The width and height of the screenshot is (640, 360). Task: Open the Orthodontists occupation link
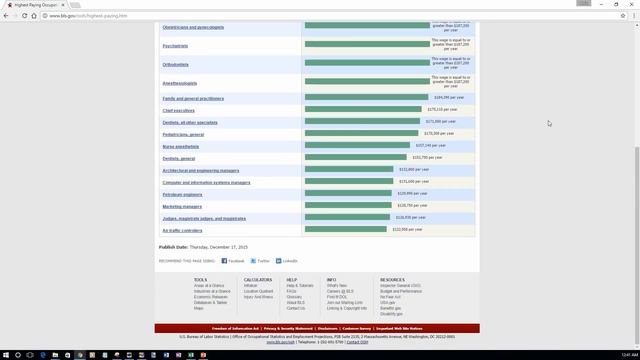click(176, 65)
